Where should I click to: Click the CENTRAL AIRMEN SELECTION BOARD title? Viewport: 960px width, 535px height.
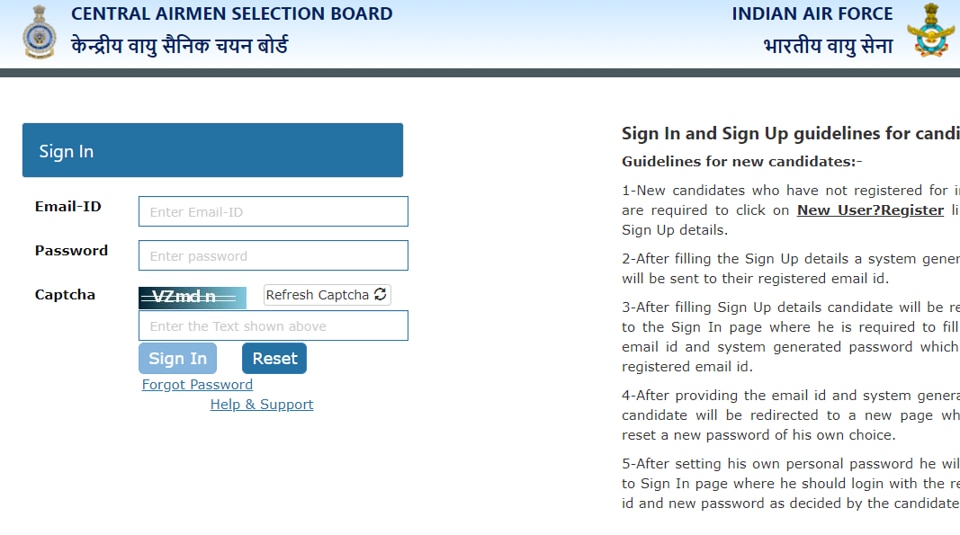pos(232,15)
